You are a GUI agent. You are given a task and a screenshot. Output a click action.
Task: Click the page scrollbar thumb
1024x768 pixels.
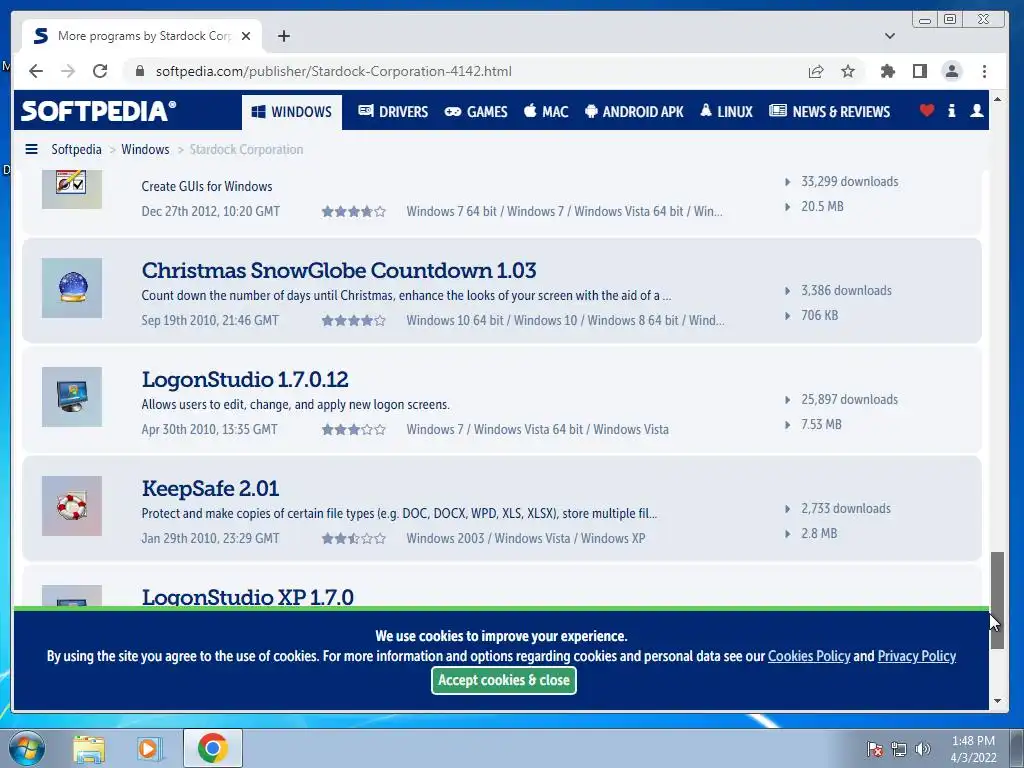(x=997, y=600)
